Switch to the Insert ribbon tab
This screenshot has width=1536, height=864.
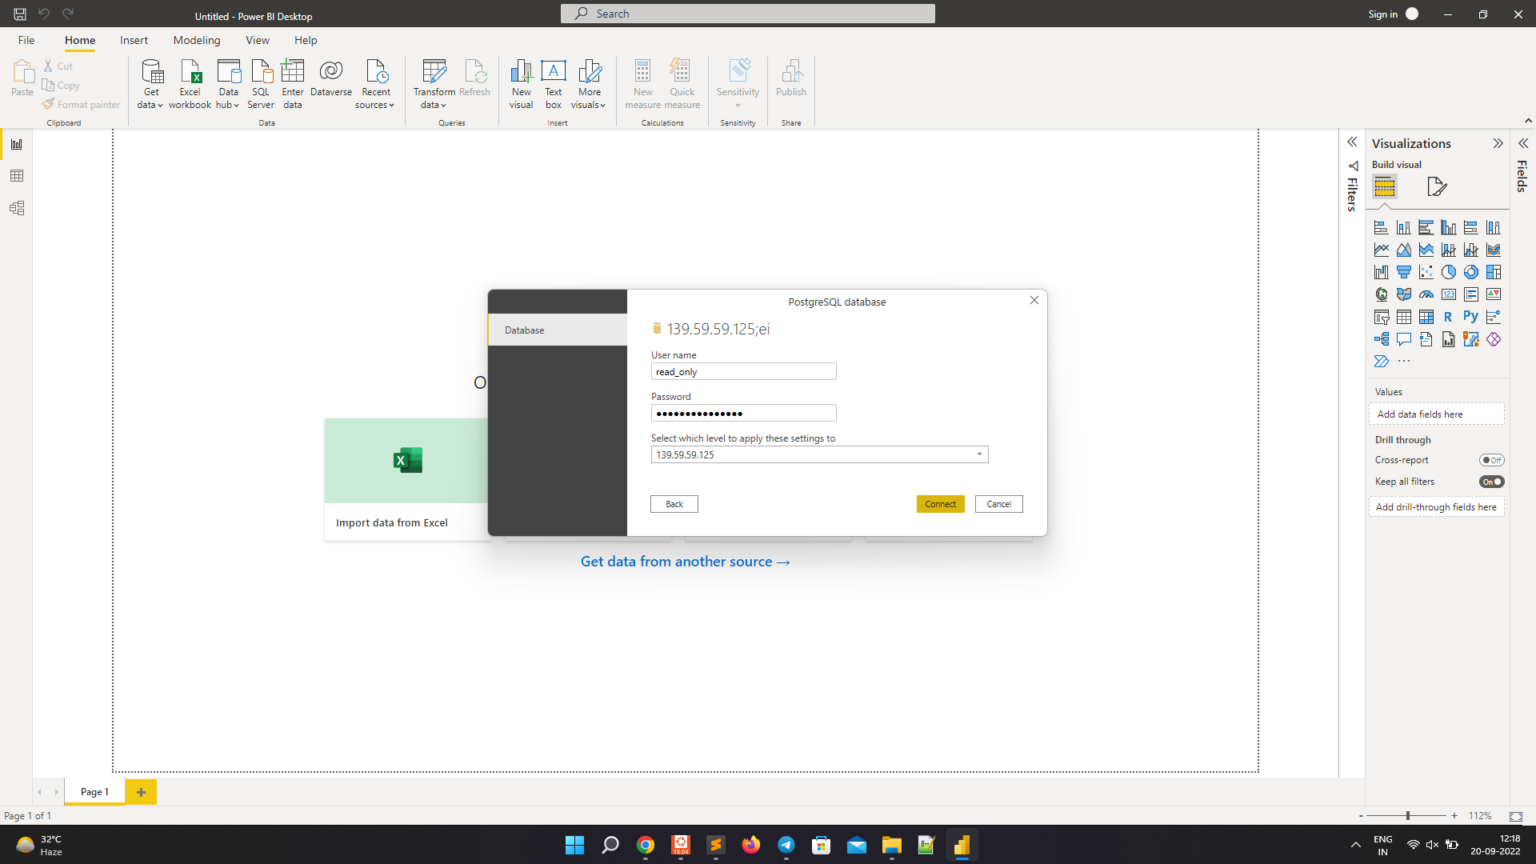(x=134, y=40)
